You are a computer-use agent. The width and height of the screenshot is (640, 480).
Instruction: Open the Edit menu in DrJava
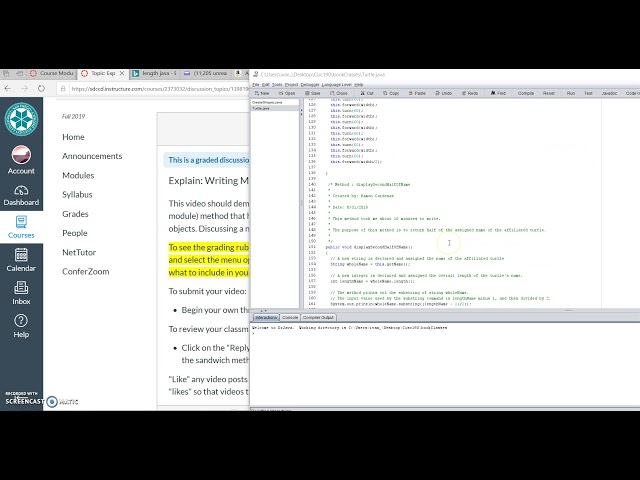[265, 84]
